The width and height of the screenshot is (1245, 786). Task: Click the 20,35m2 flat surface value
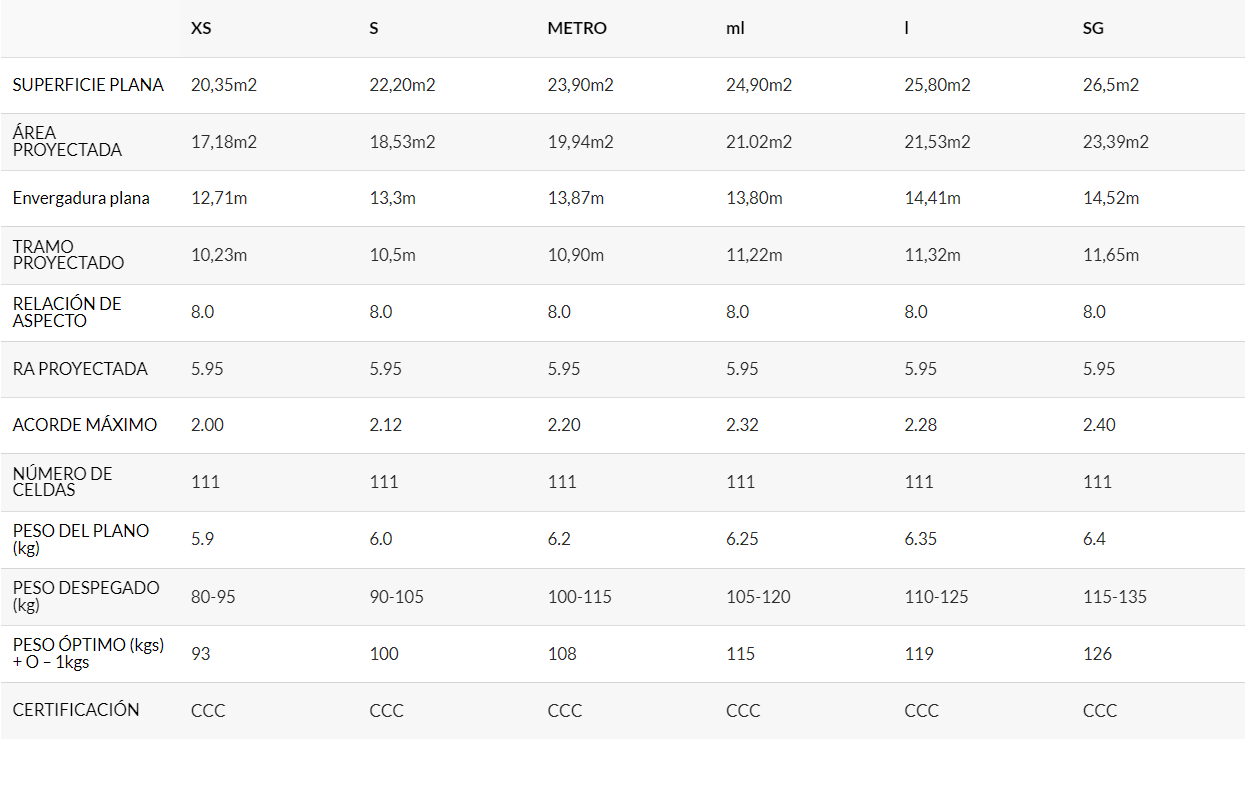pos(224,85)
